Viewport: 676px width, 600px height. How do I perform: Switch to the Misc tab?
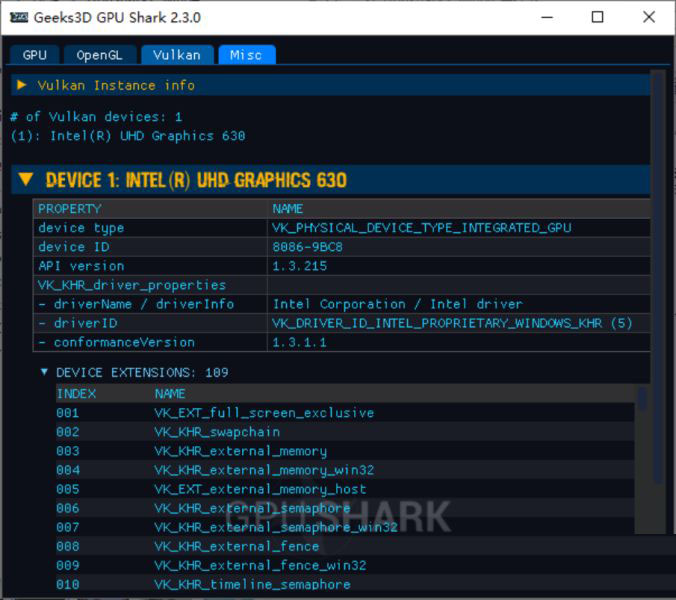(x=246, y=55)
